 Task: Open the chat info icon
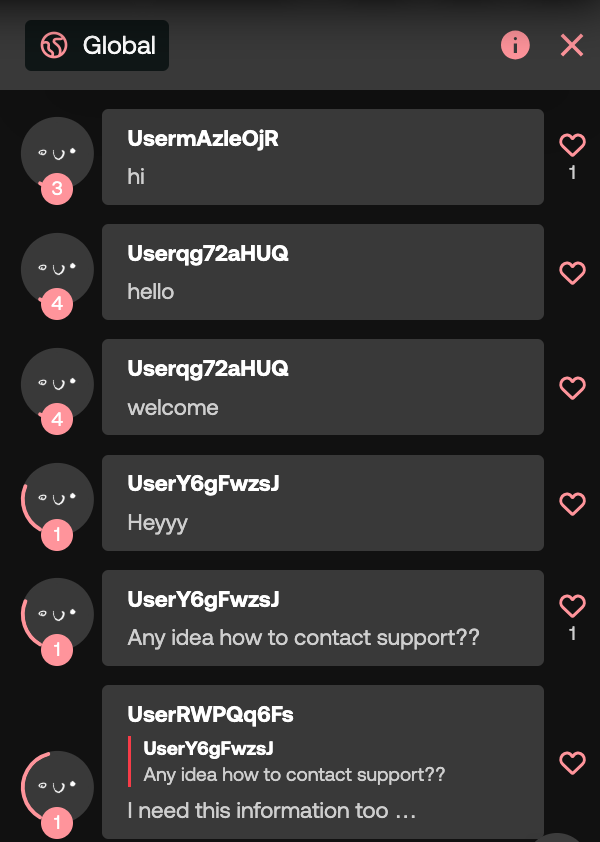point(515,45)
